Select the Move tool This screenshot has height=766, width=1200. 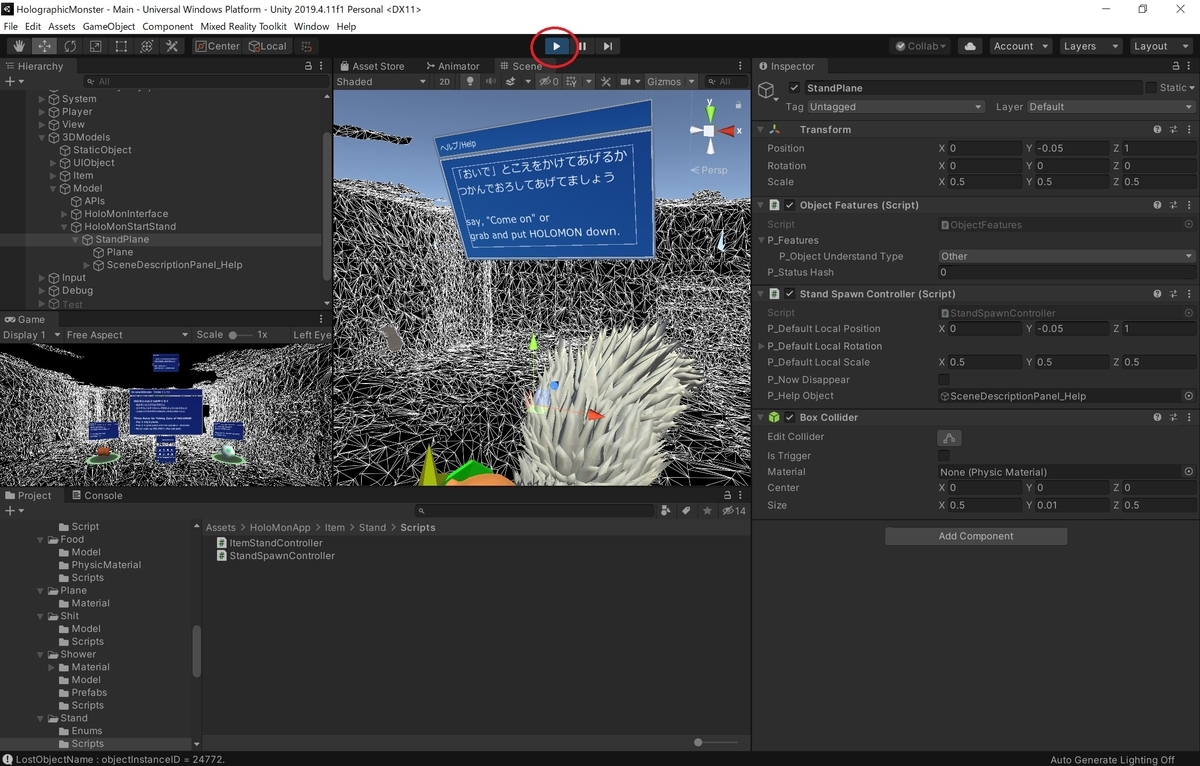coord(45,46)
